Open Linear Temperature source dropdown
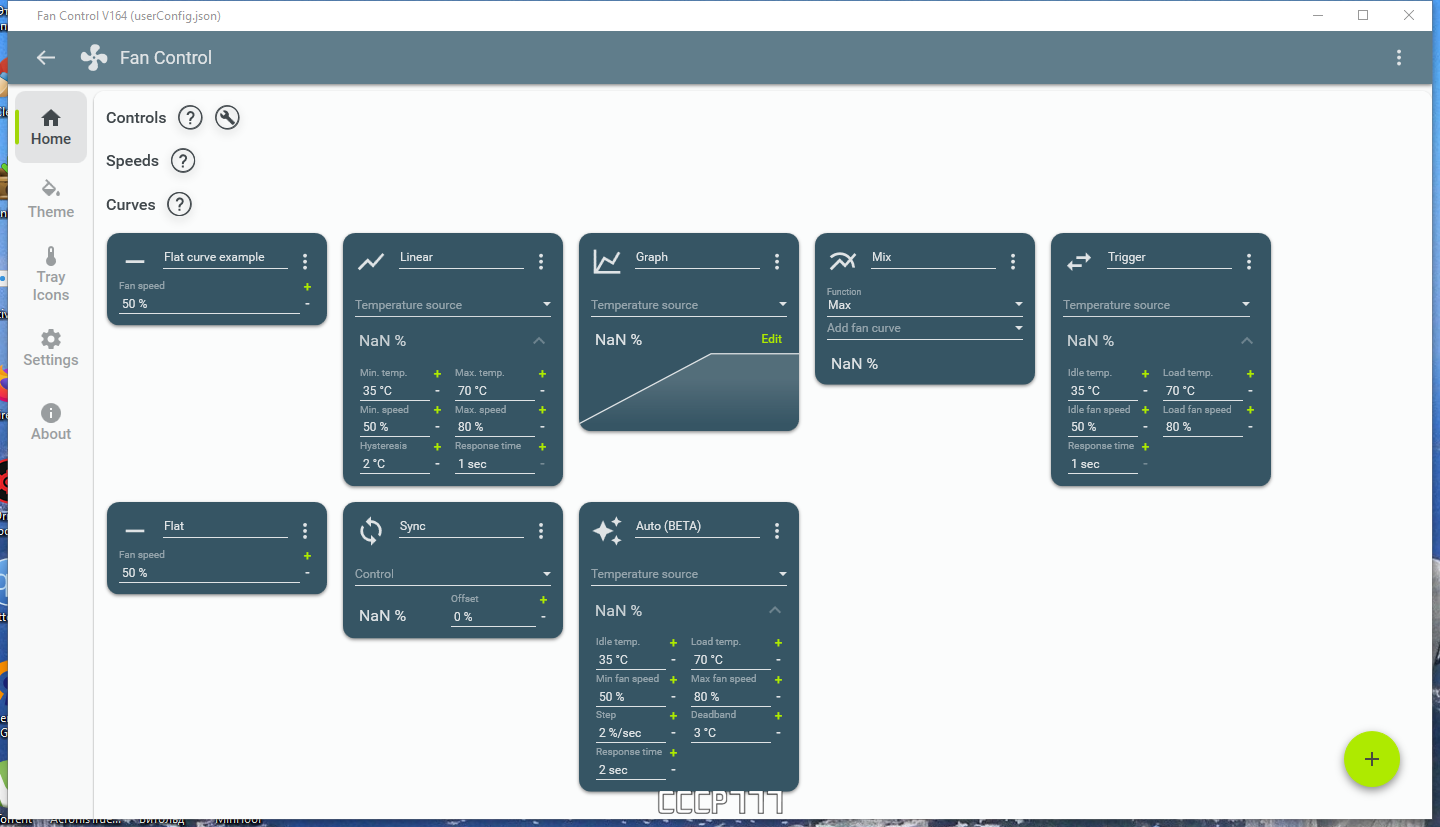 pyautogui.click(x=453, y=305)
